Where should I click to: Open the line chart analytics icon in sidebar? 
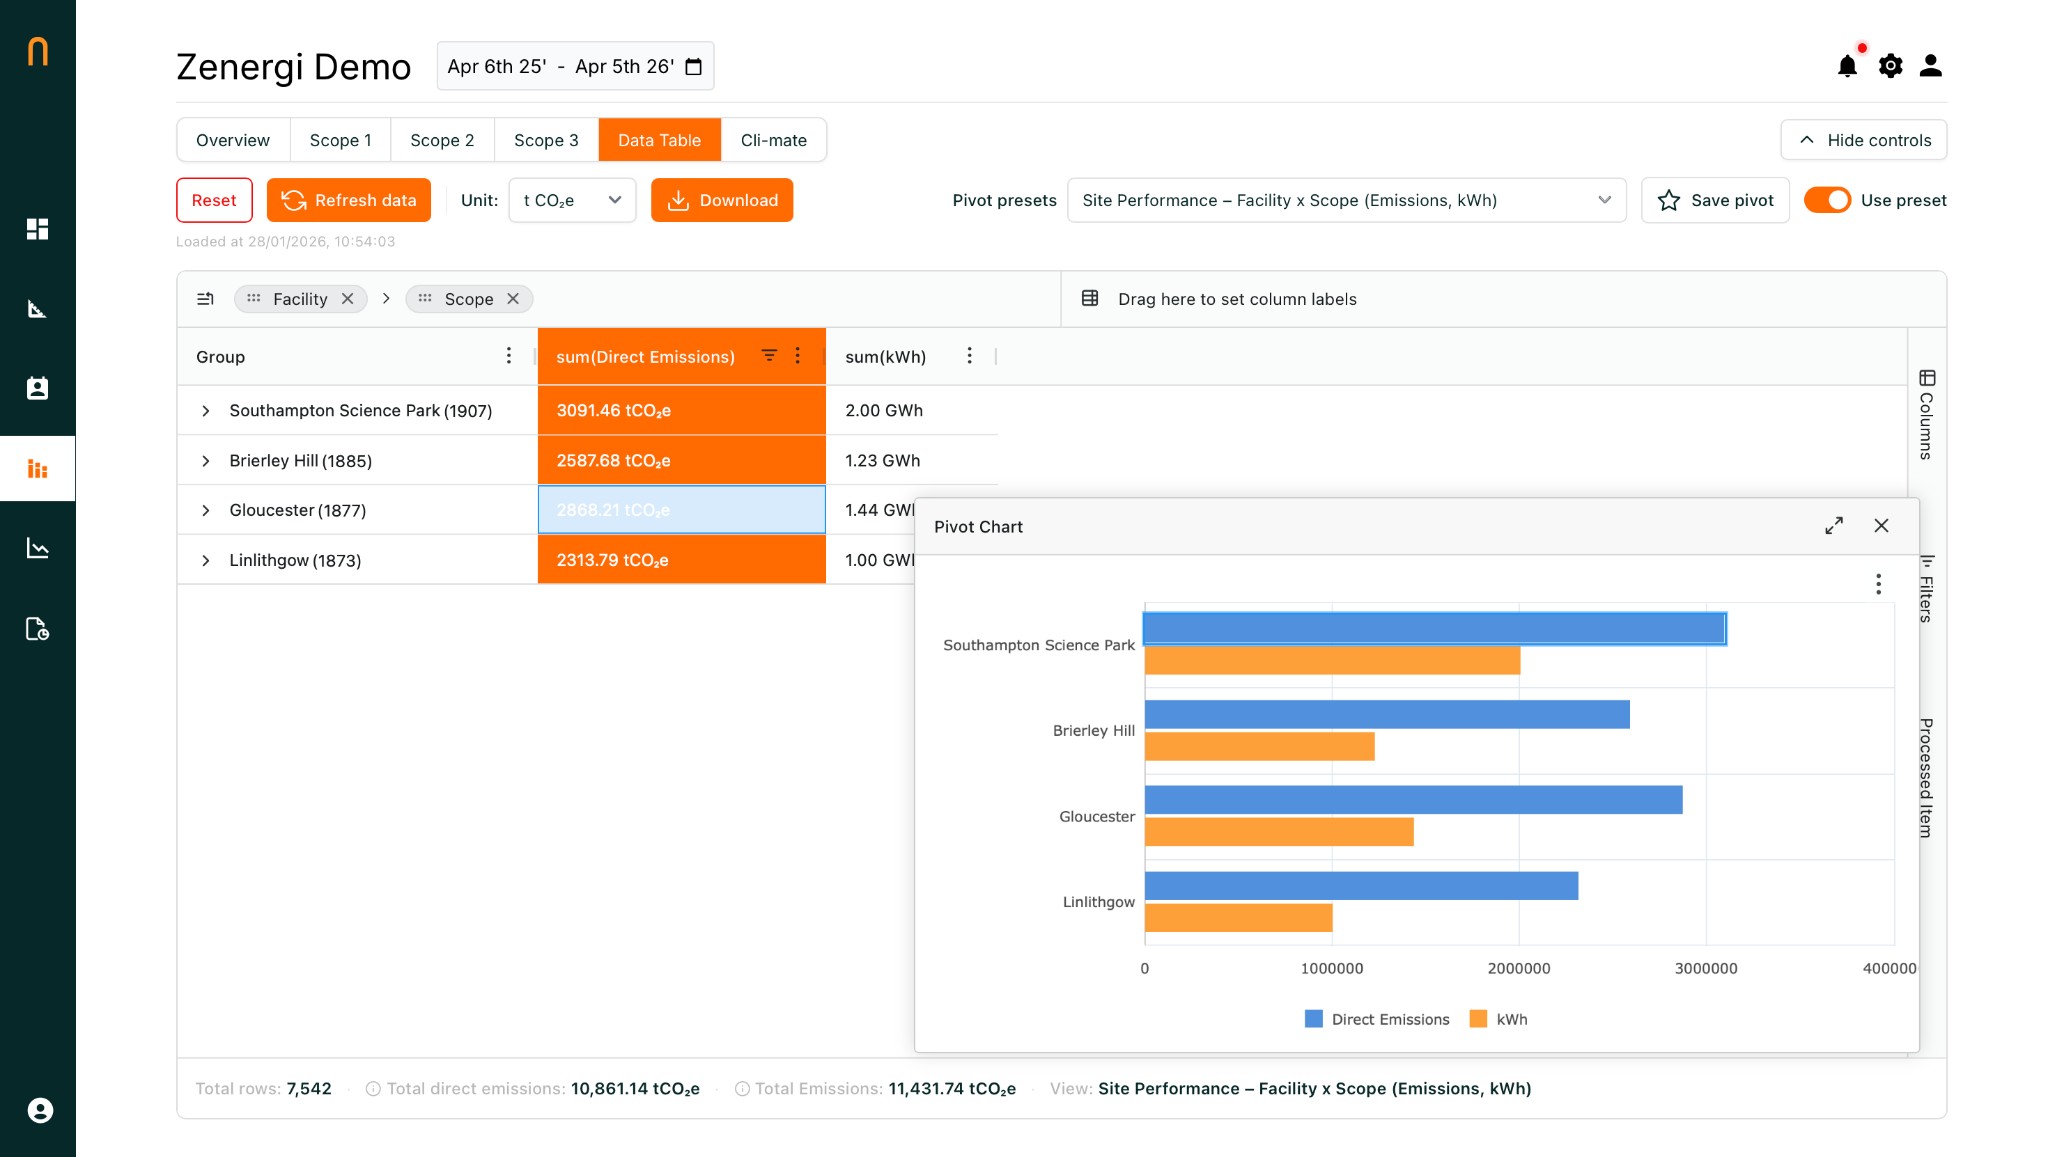click(x=38, y=547)
